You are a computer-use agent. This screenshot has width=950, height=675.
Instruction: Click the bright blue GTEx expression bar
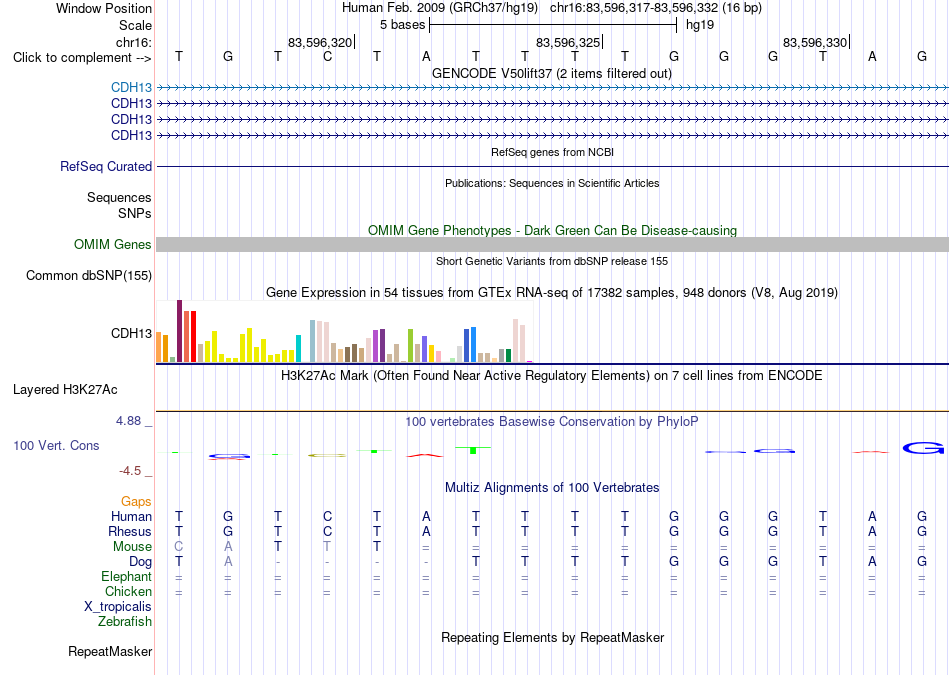[x=473, y=344]
